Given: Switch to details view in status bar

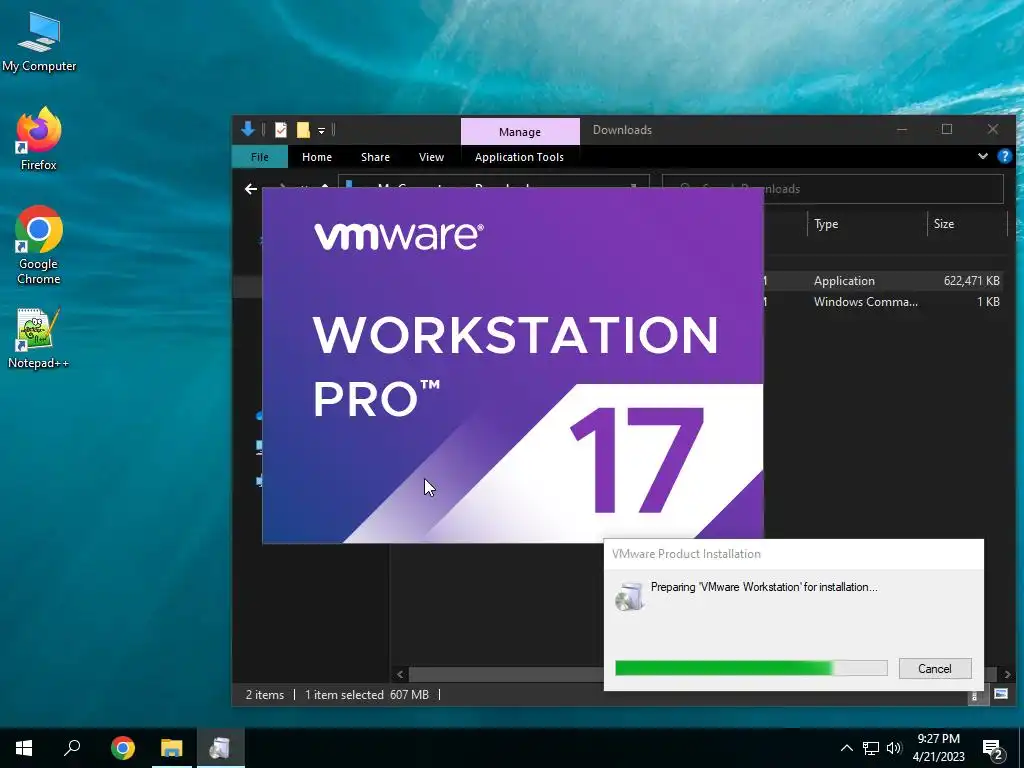Looking at the screenshot, I should [x=975, y=696].
